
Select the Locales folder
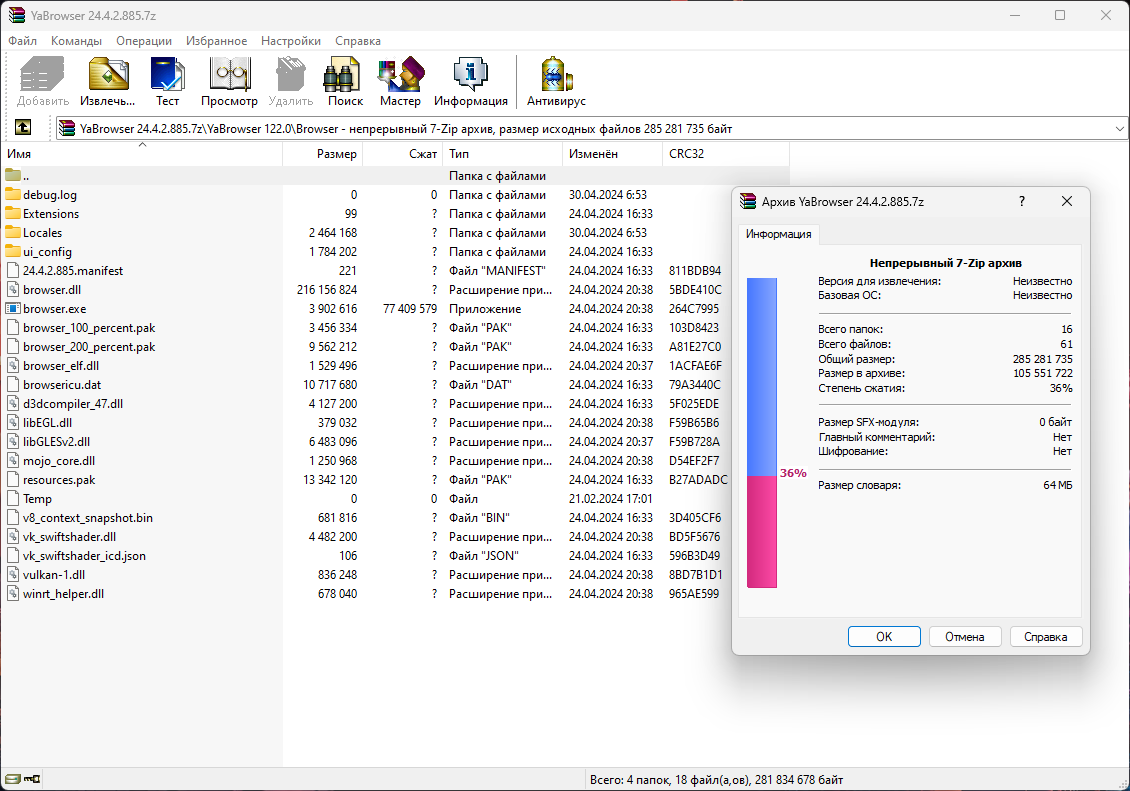coord(43,233)
